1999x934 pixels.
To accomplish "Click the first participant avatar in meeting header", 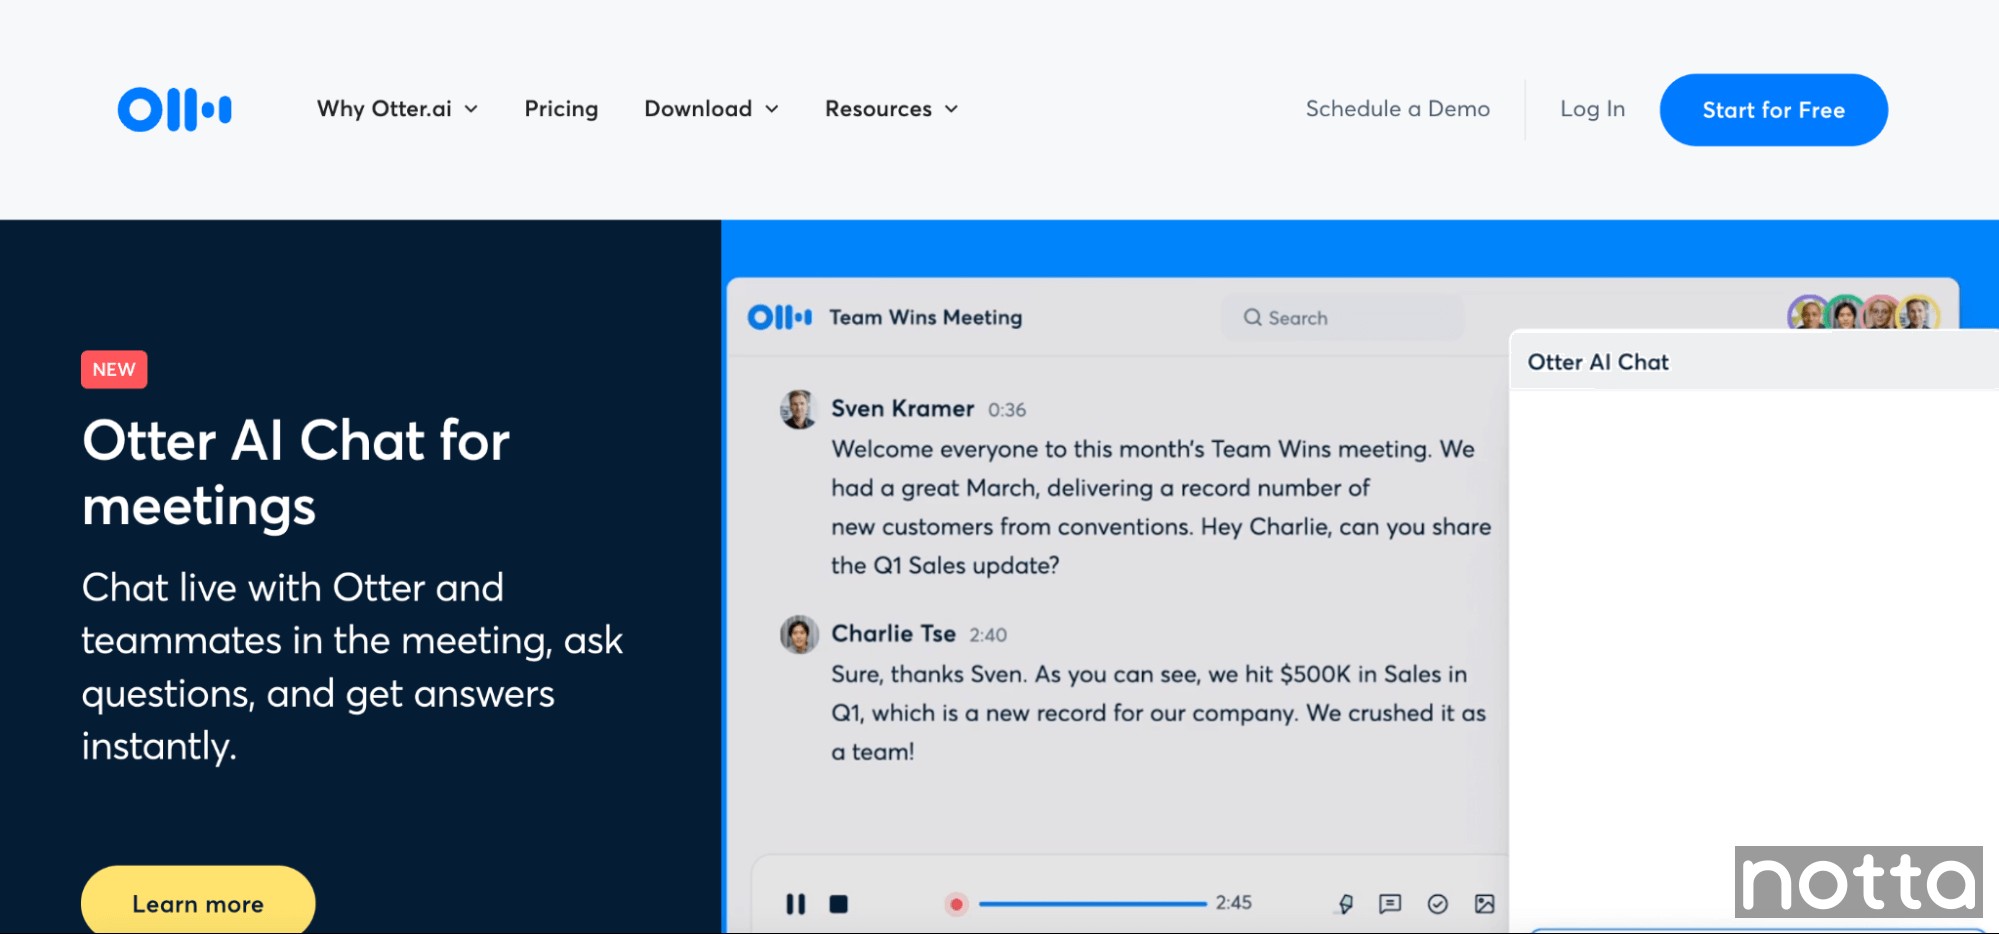I will click(x=1807, y=313).
